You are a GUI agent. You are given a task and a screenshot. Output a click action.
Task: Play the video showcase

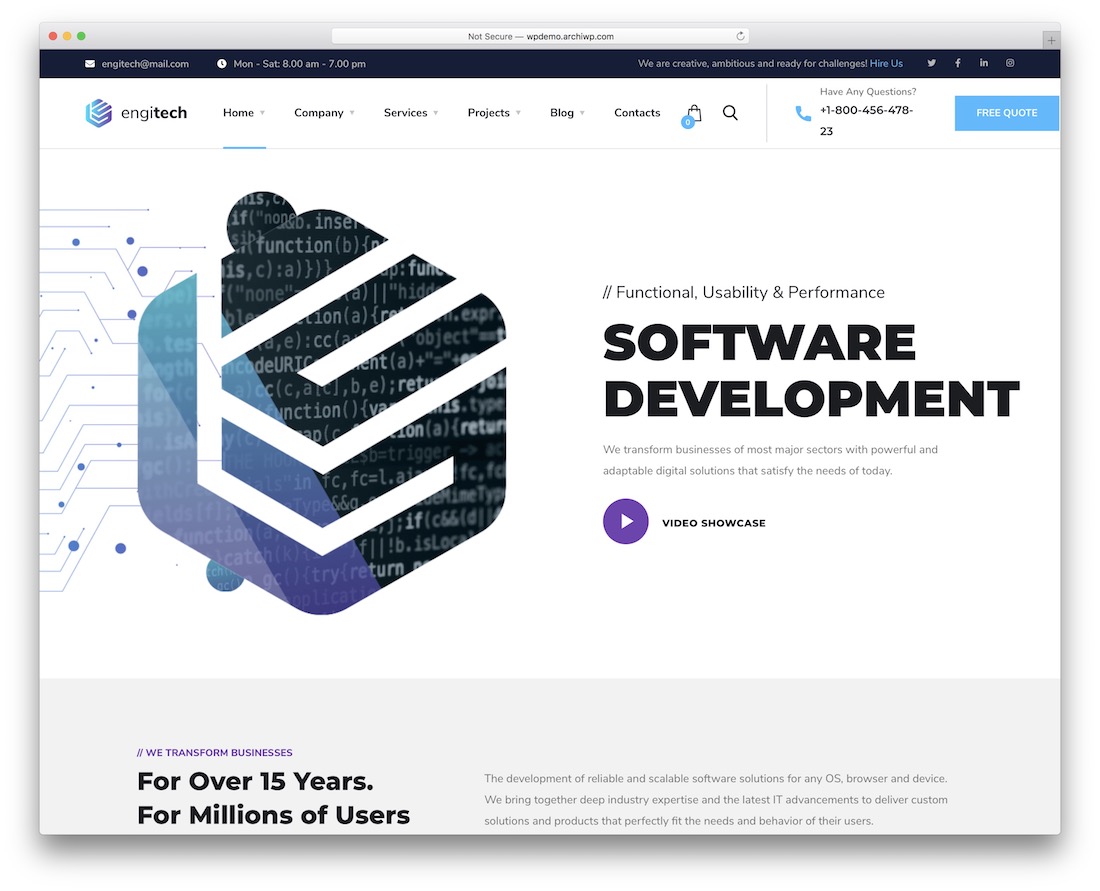tap(626, 522)
